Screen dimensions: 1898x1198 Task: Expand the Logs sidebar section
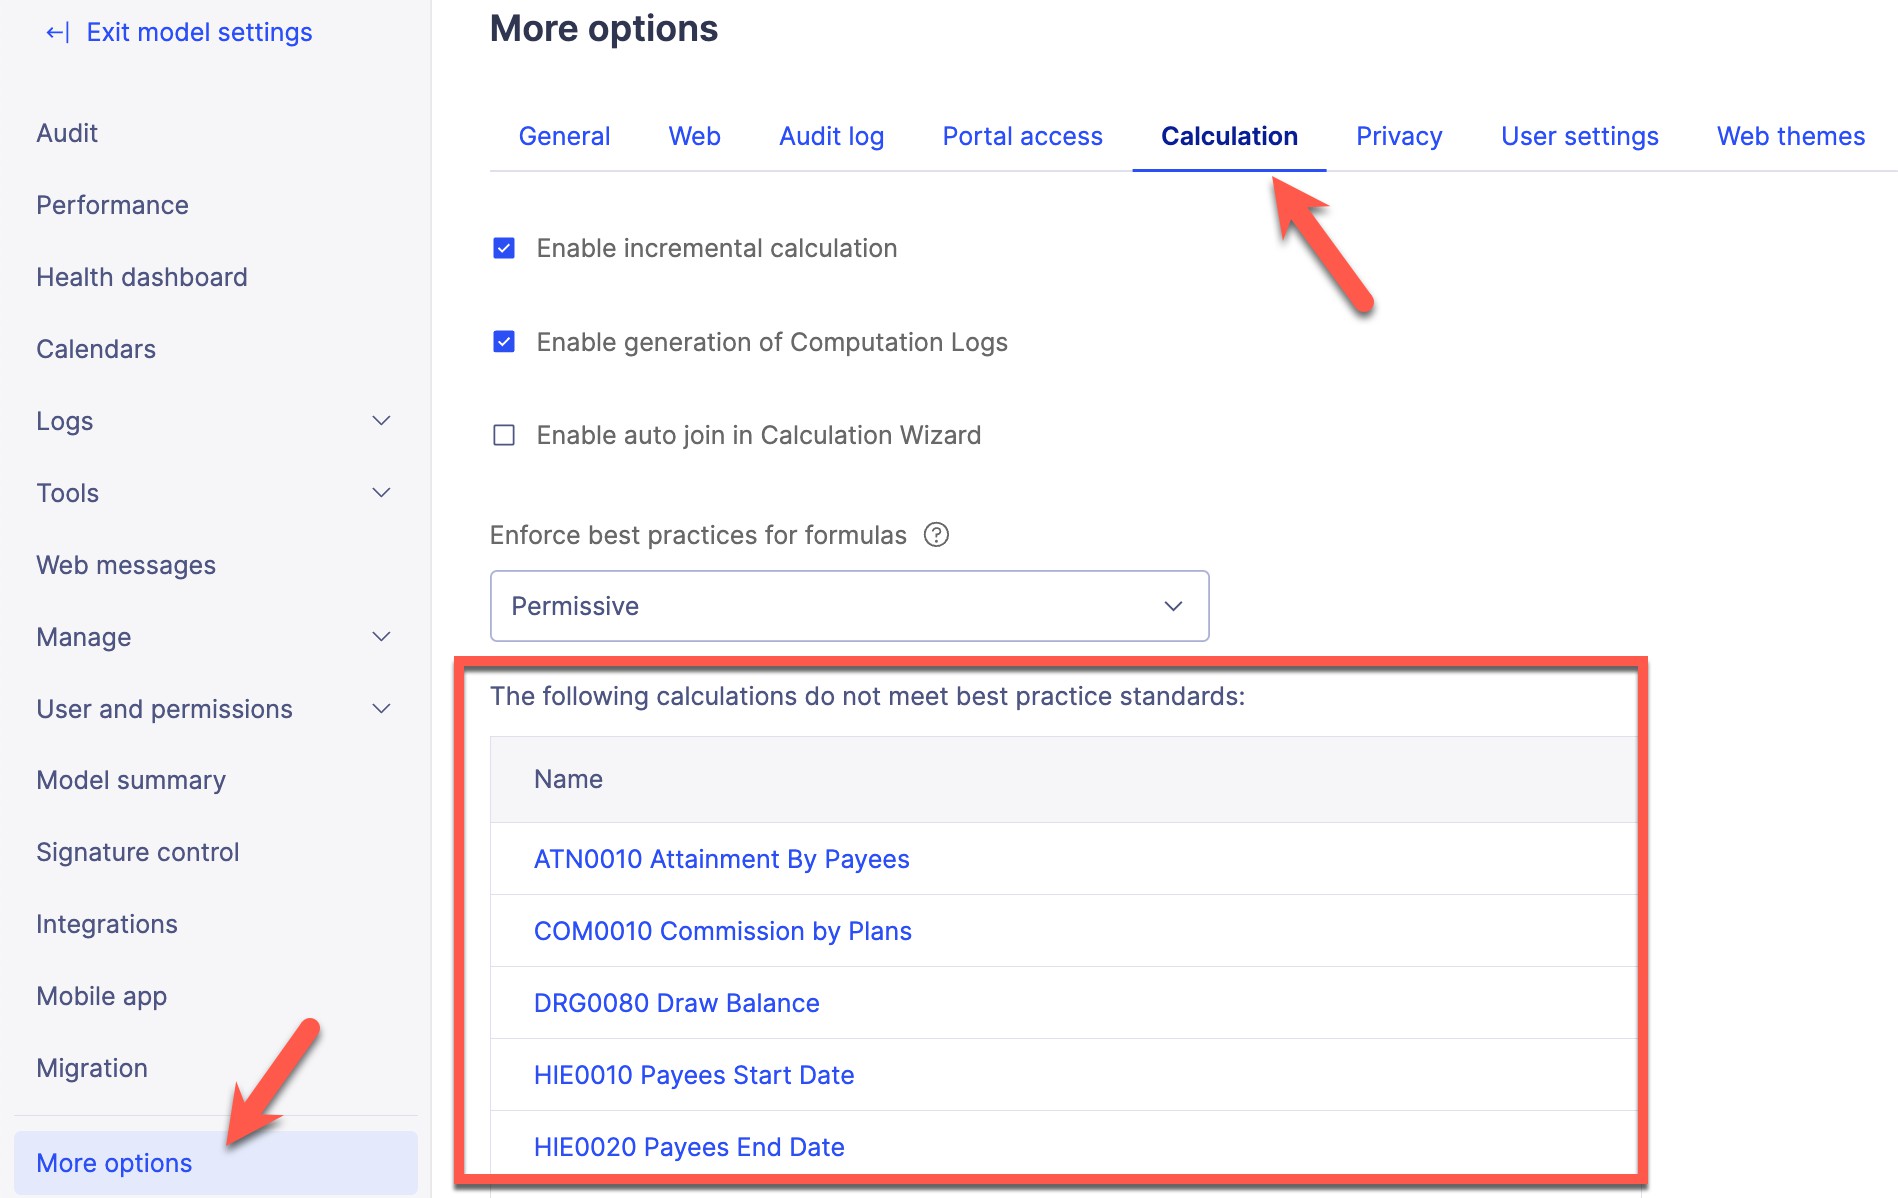(381, 421)
